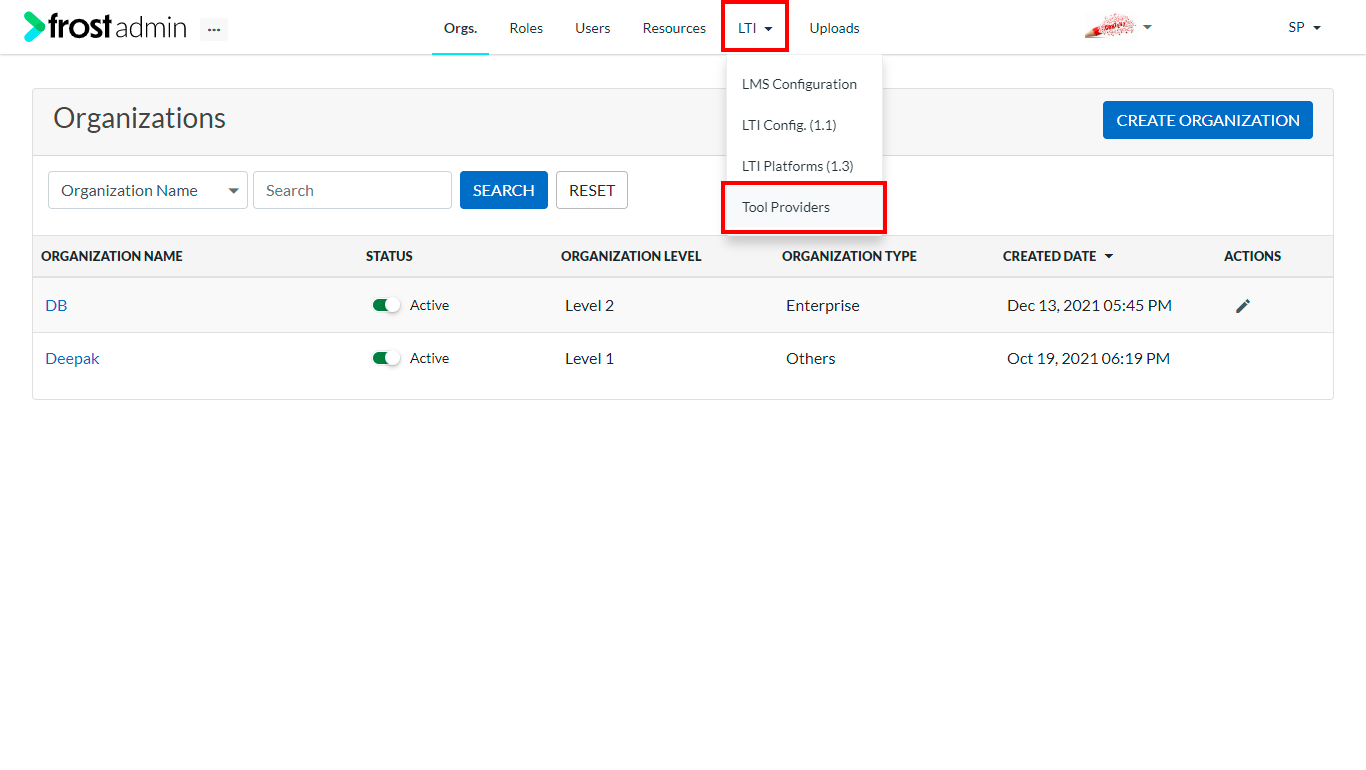The image size is (1366, 770).
Task: Click the Organizations page heading
Action: (139, 118)
